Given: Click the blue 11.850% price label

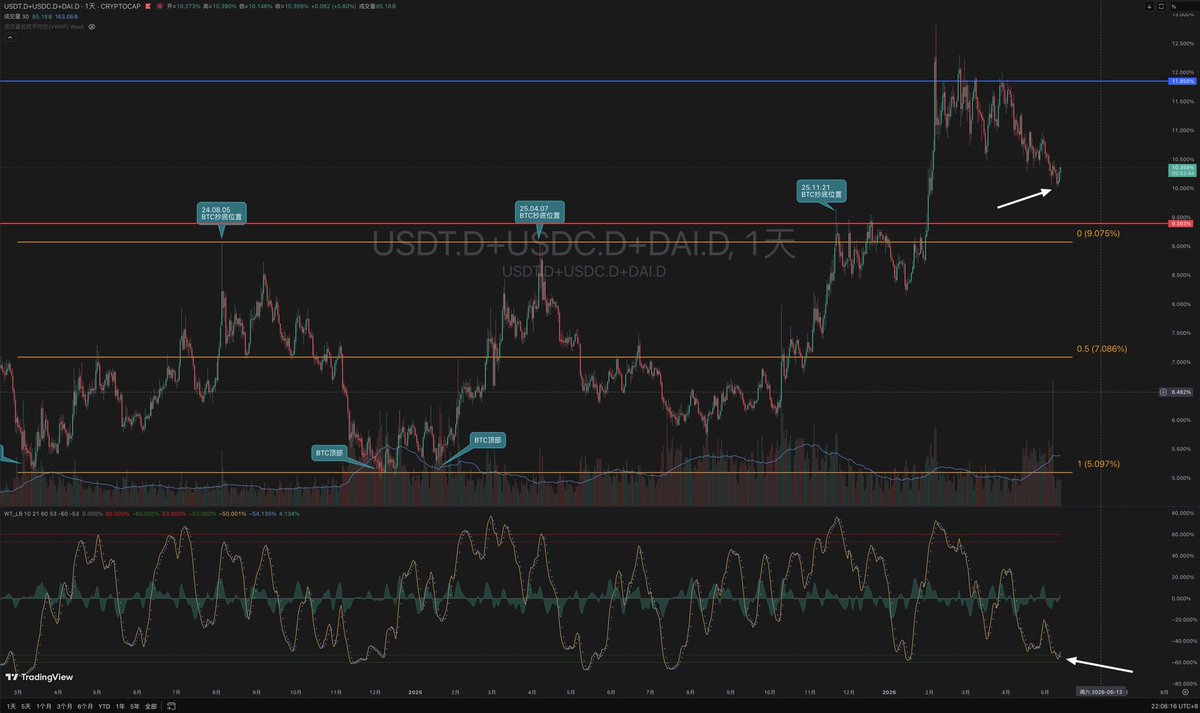Looking at the screenshot, I should pyautogui.click(x=1181, y=81).
